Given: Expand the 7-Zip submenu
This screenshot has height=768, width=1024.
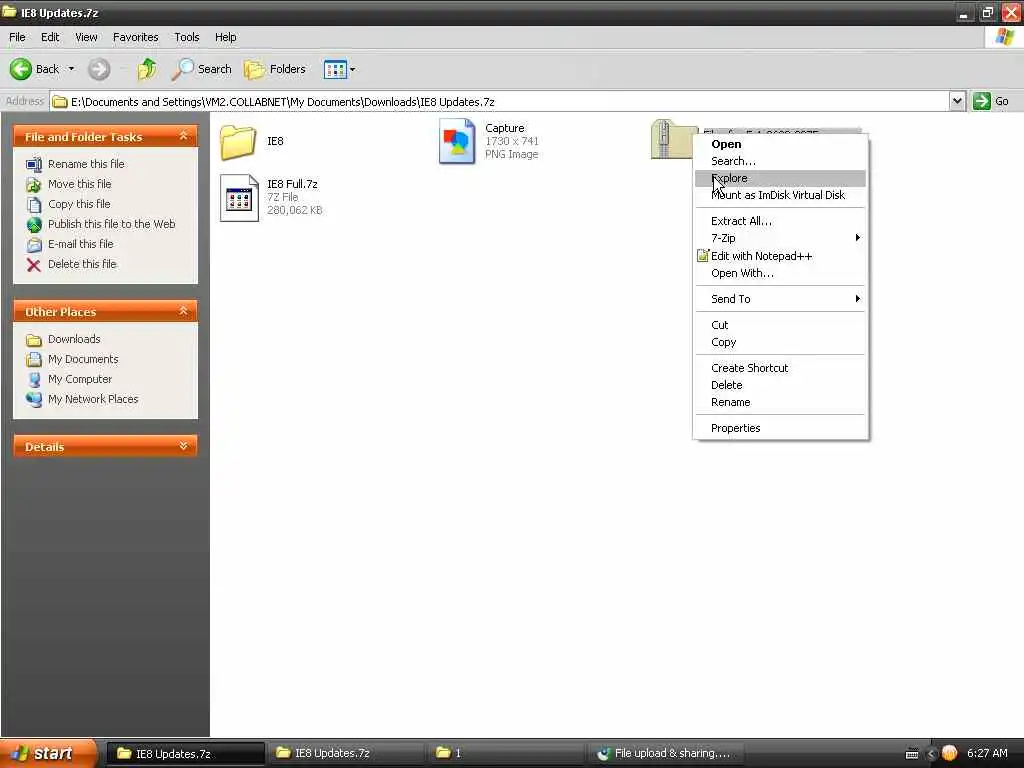Looking at the screenshot, I should click(780, 238).
